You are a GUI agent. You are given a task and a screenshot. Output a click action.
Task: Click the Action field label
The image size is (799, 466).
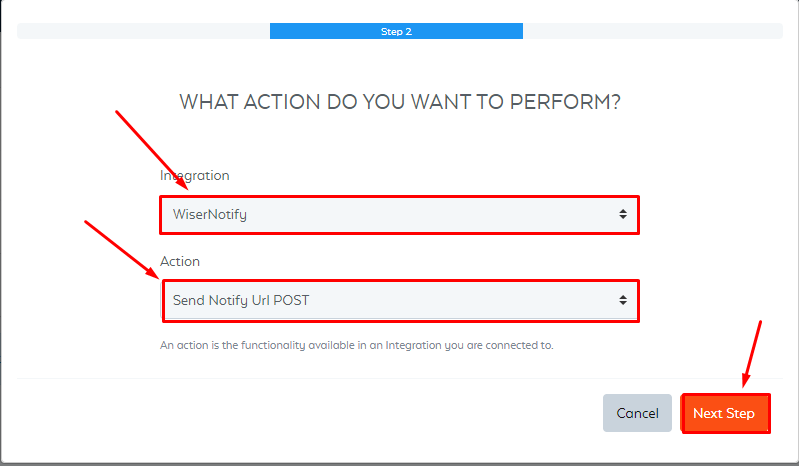click(180, 261)
